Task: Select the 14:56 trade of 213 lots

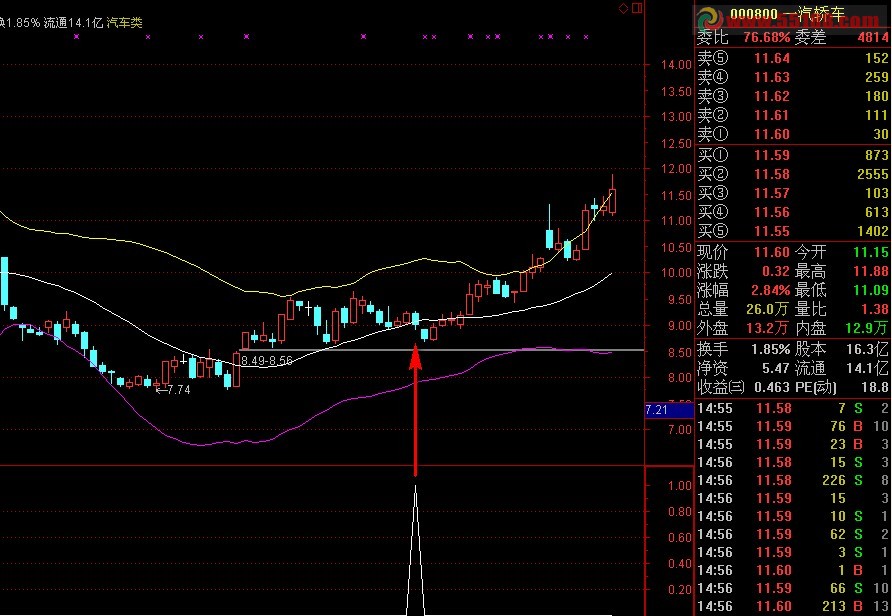Action: click(x=792, y=606)
